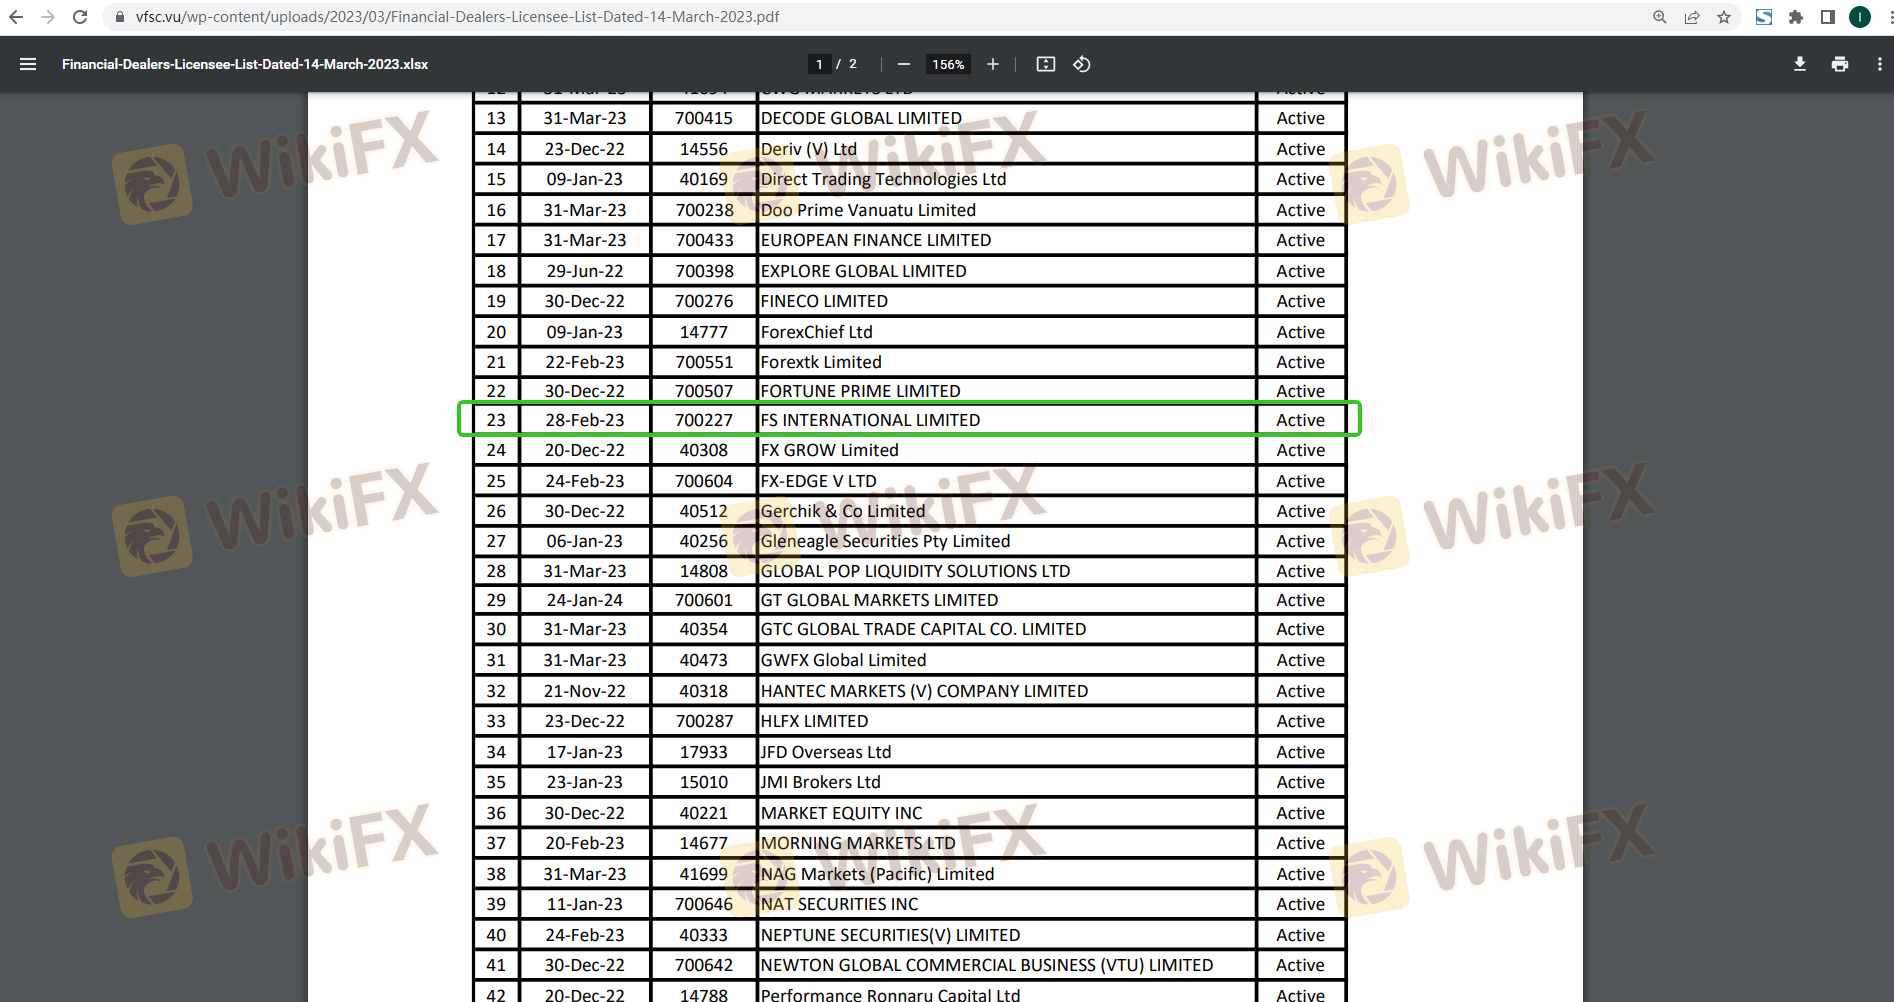
Task: Click the share page icon
Action: 1692,17
